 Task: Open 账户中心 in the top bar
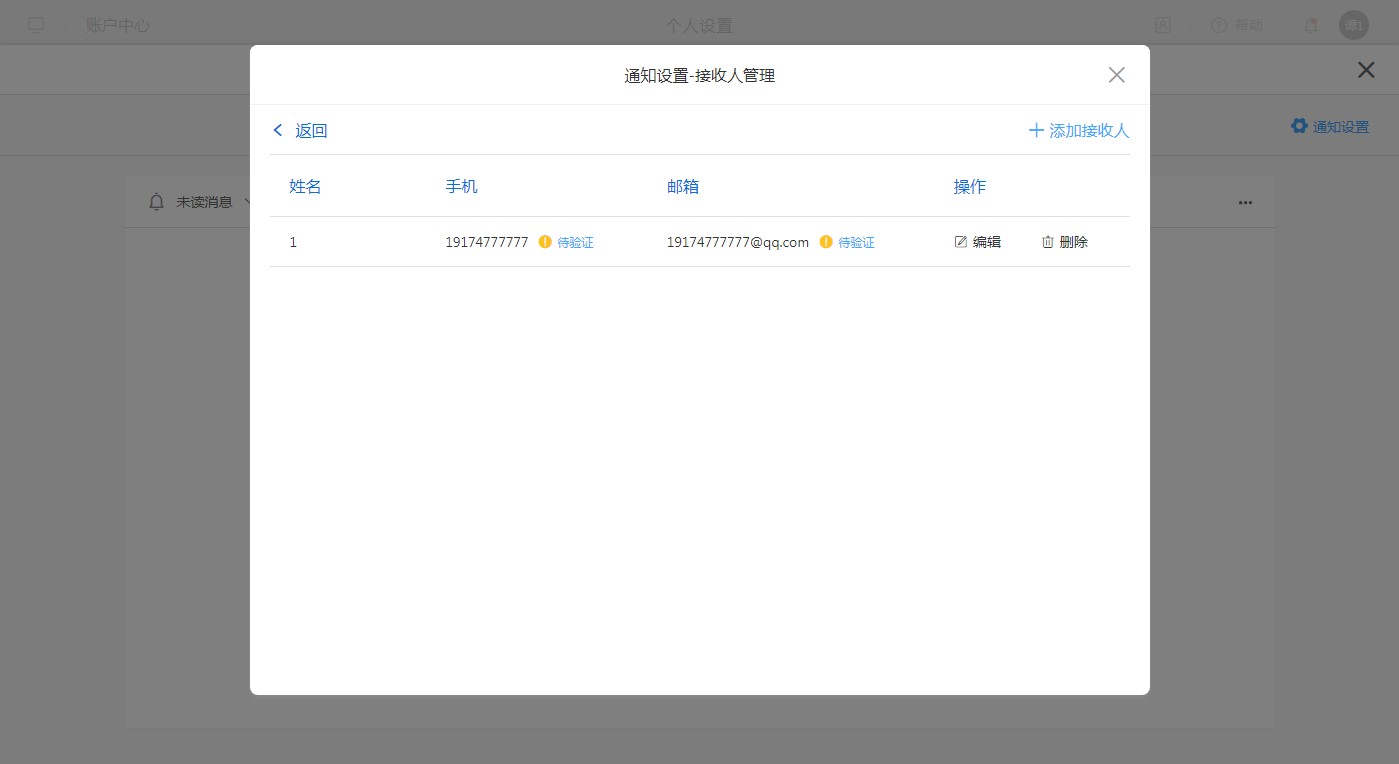point(118,26)
